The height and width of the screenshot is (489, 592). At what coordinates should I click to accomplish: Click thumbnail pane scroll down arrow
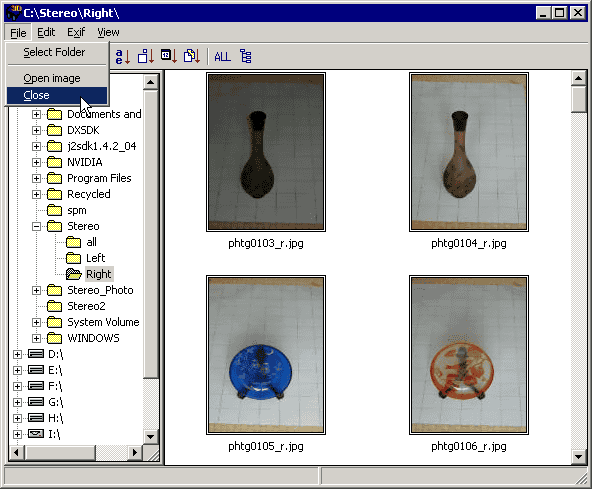(578, 457)
